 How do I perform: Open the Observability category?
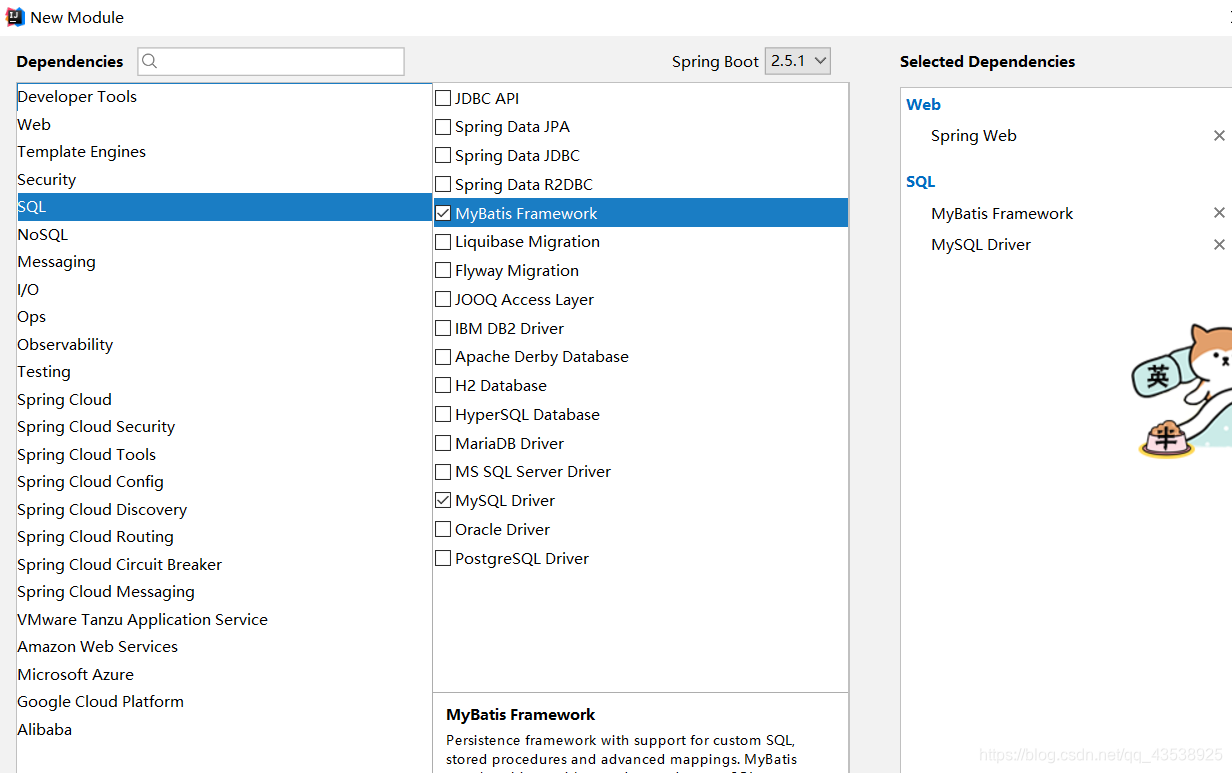pos(224,345)
